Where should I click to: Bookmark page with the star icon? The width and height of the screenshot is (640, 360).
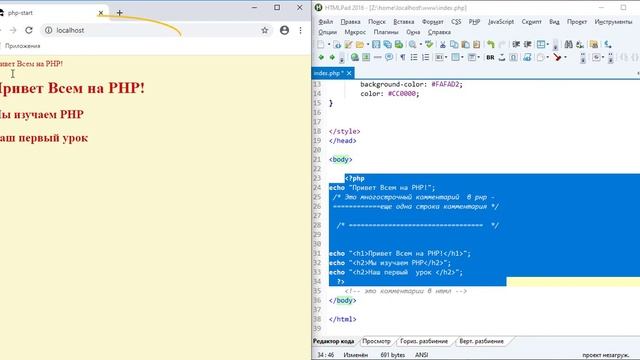click(x=265, y=30)
